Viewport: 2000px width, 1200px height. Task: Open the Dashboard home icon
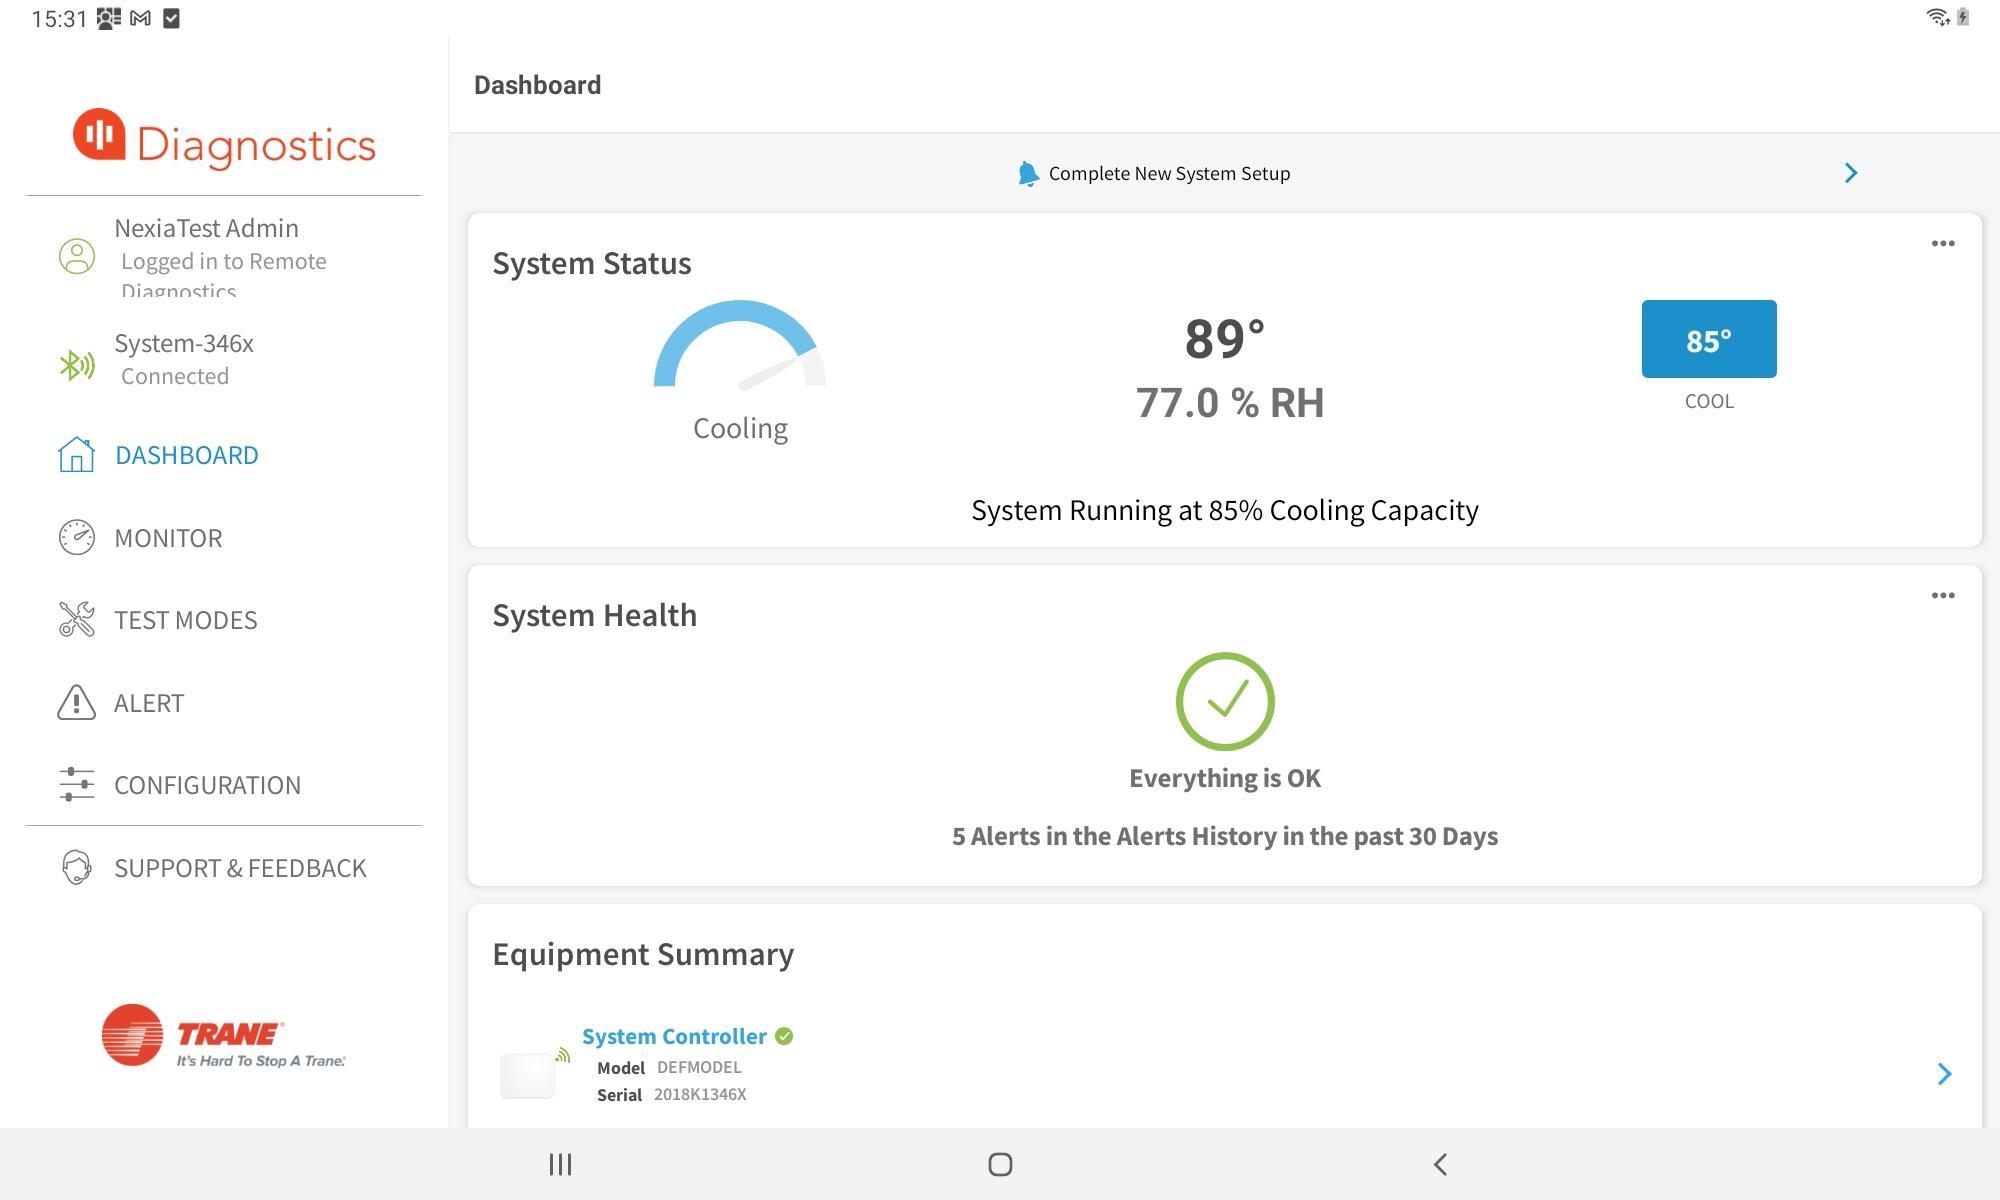click(x=76, y=455)
